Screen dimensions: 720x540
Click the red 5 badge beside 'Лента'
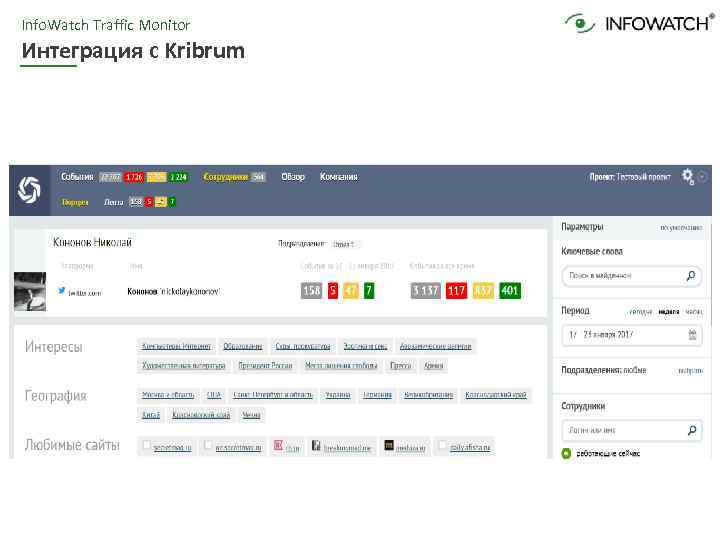click(x=149, y=202)
